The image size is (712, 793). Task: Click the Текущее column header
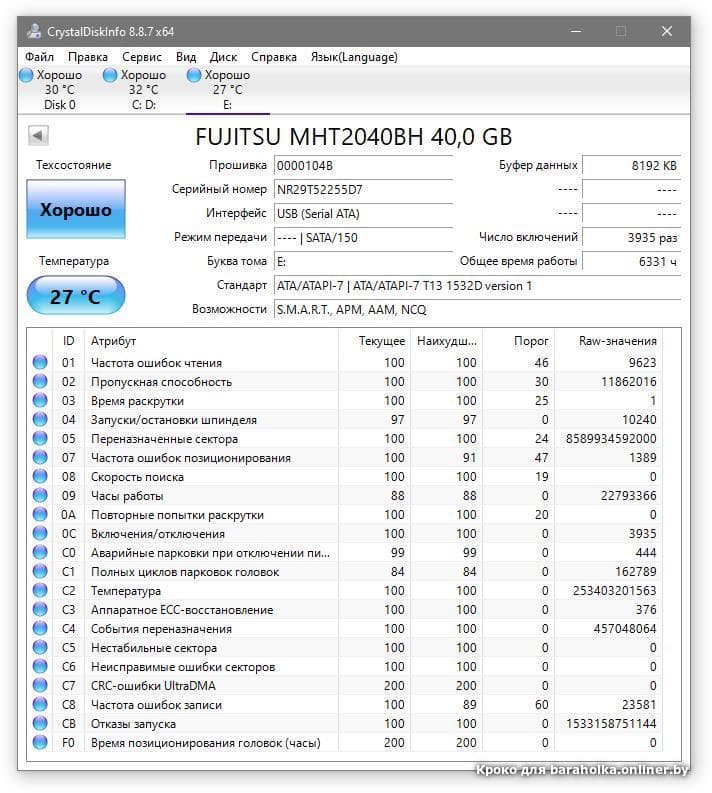374,341
